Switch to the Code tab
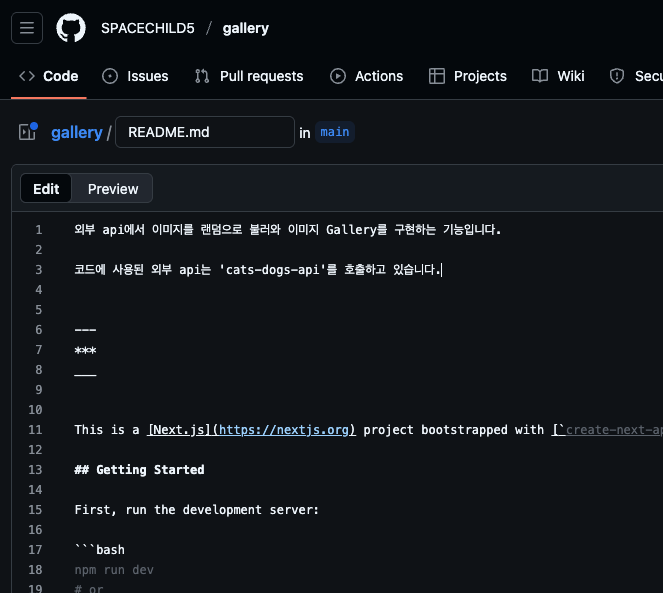Screen dimensions: 663x593 tap(49, 76)
